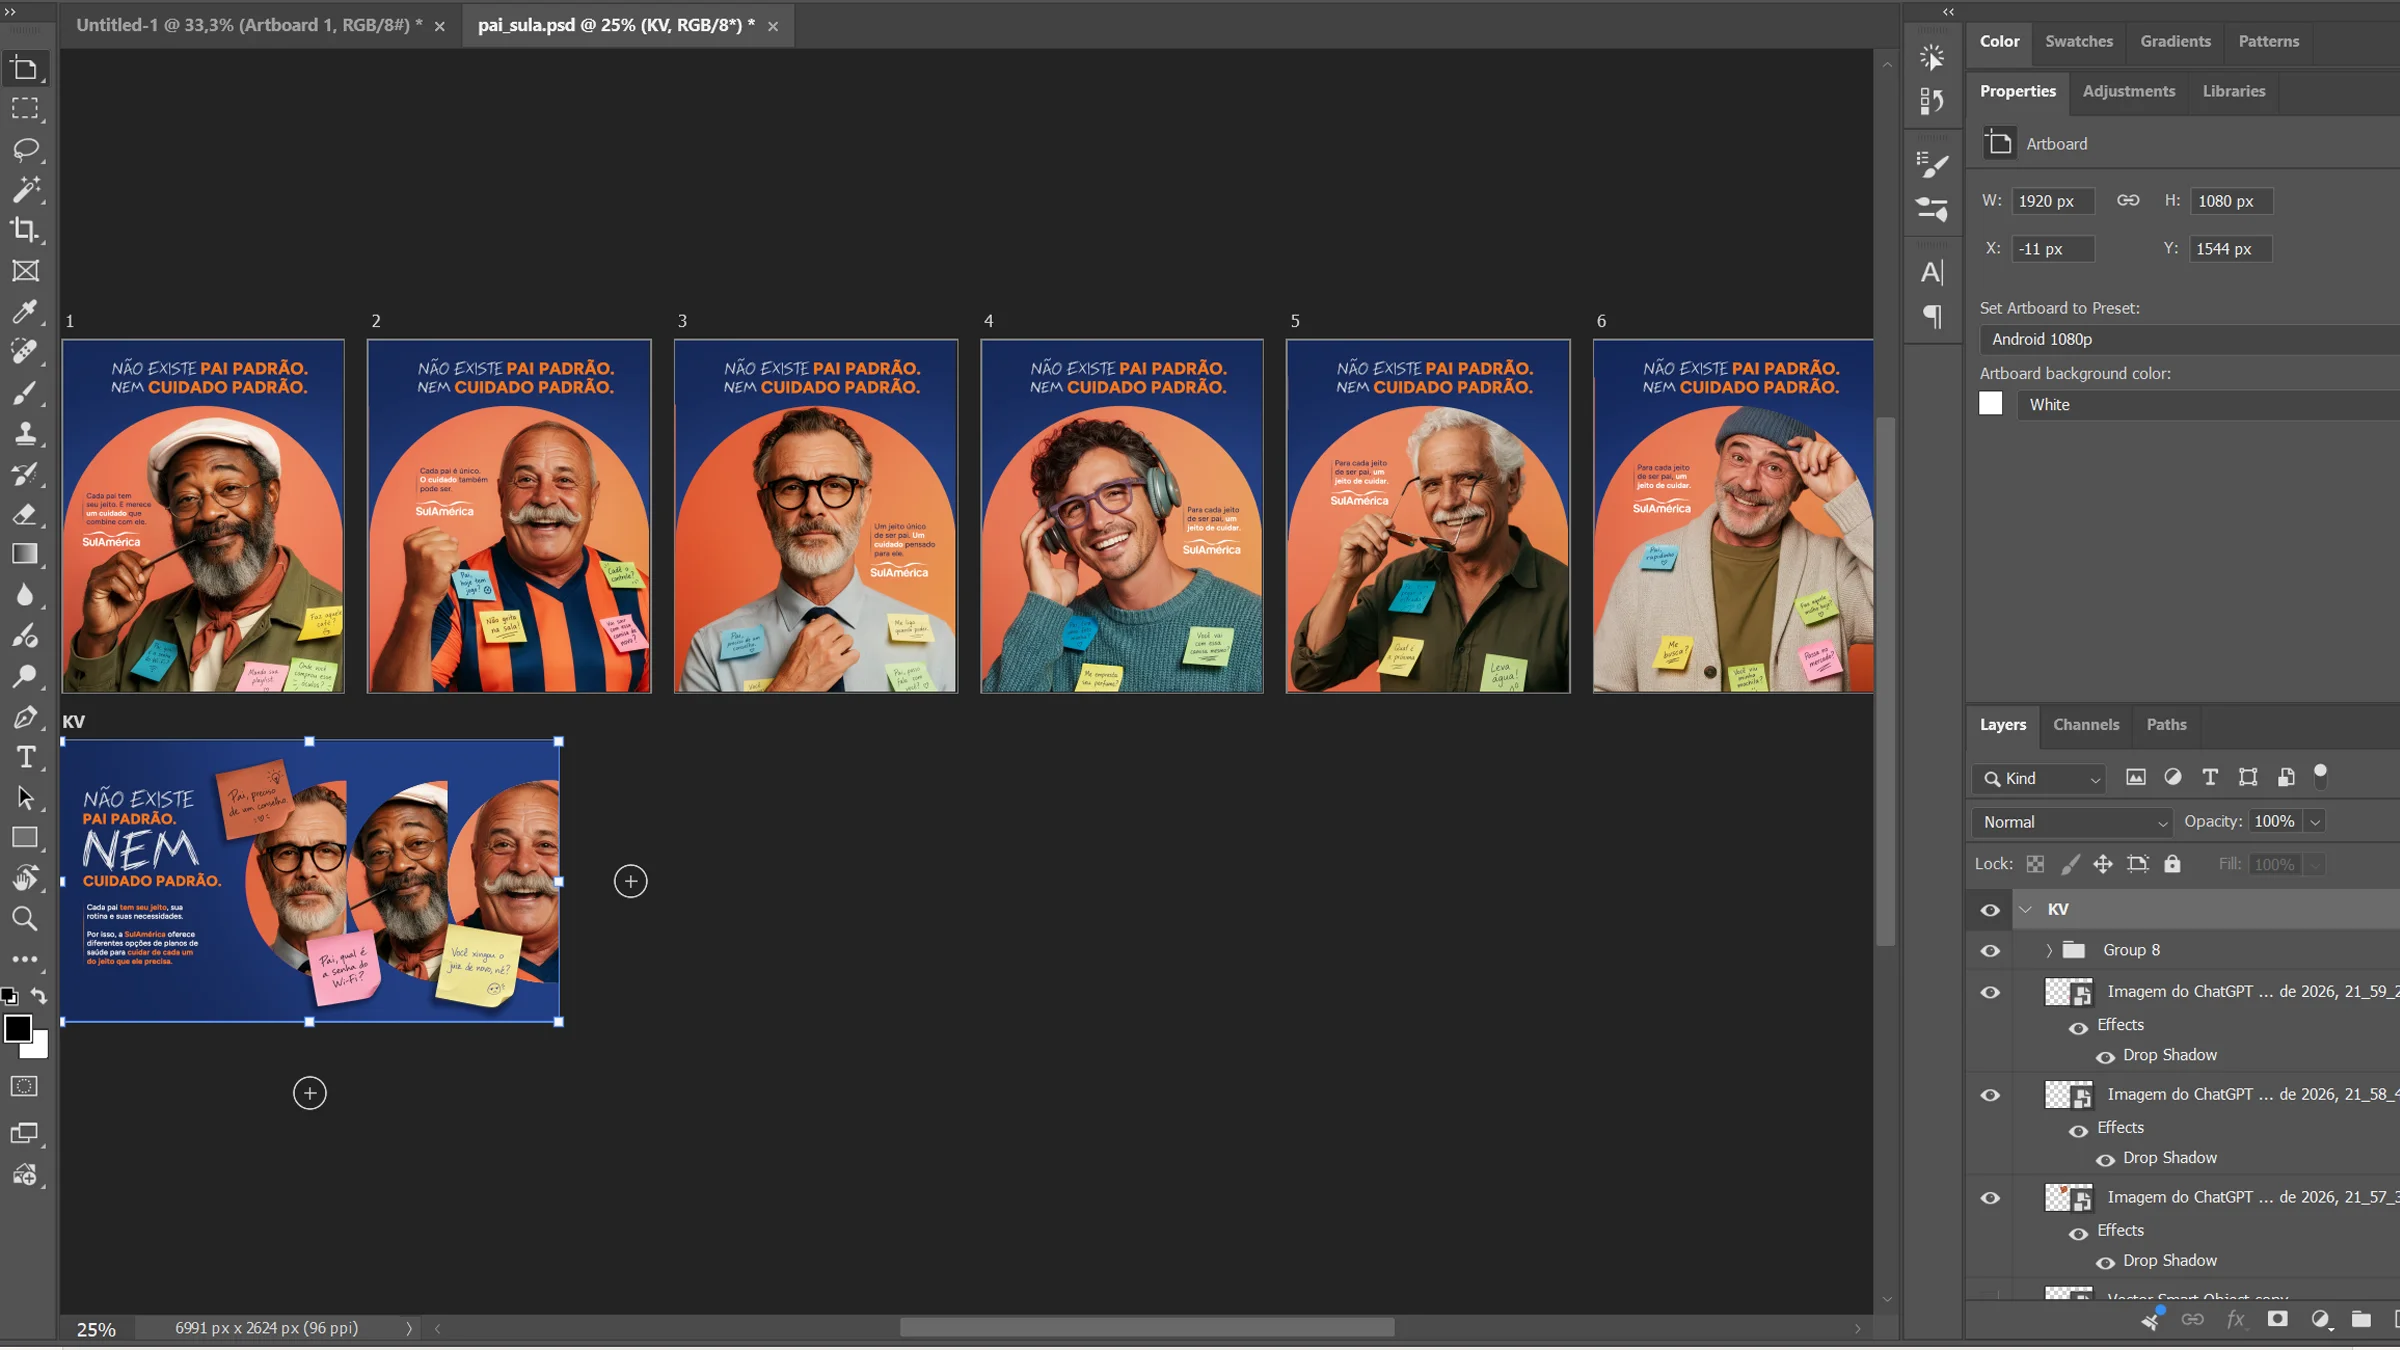Screen dimensions: 2400x1350
Task: Select the Zoom tool
Action: point(25,918)
